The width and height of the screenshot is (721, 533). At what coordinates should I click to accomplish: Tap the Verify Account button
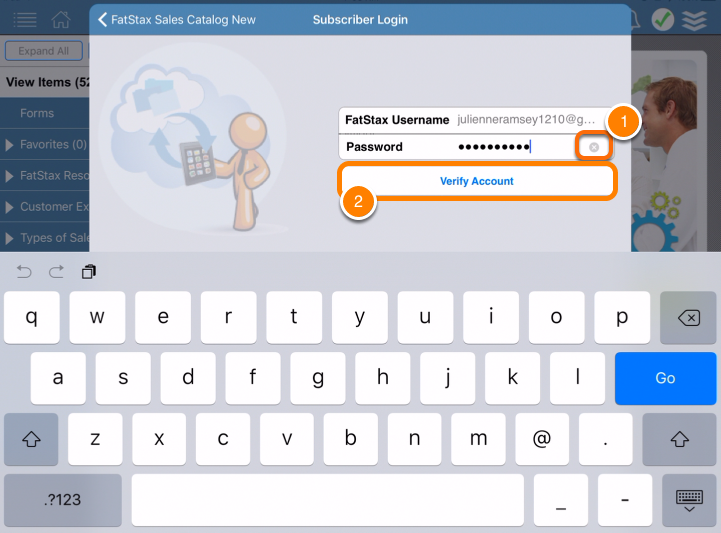tap(477, 181)
